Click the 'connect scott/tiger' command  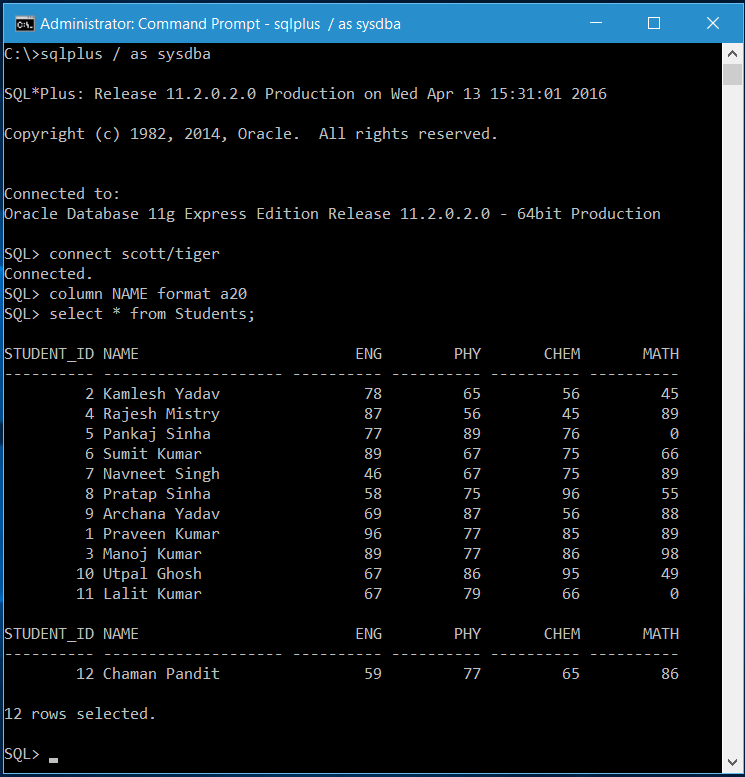(134, 254)
